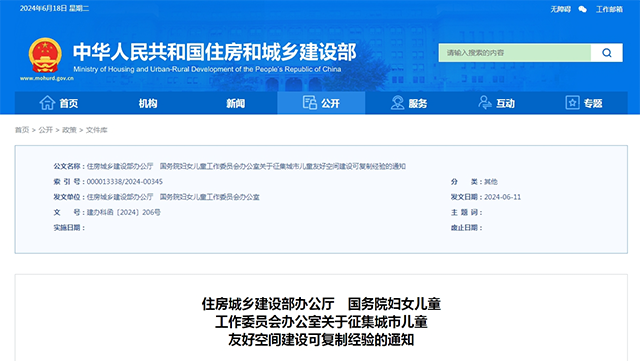Image resolution: width=640 pixels, height=361 pixels.
Task: Click the issue date 2024-06-11
Action: point(502,197)
